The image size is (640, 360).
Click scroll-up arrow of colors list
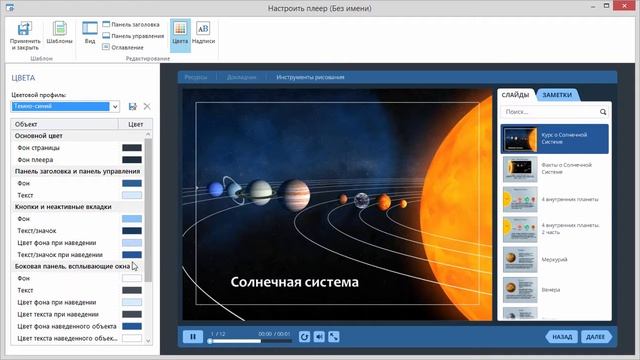point(148,134)
